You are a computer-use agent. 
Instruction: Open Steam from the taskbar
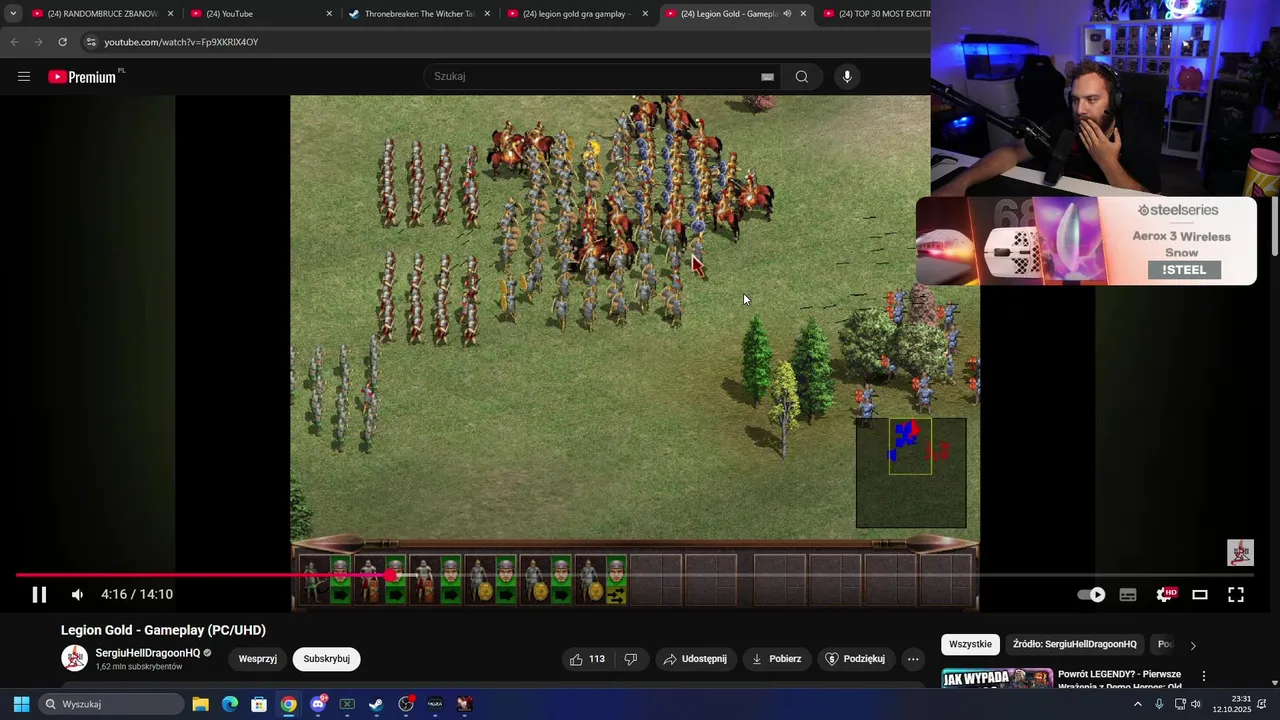(x=376, y=704)
